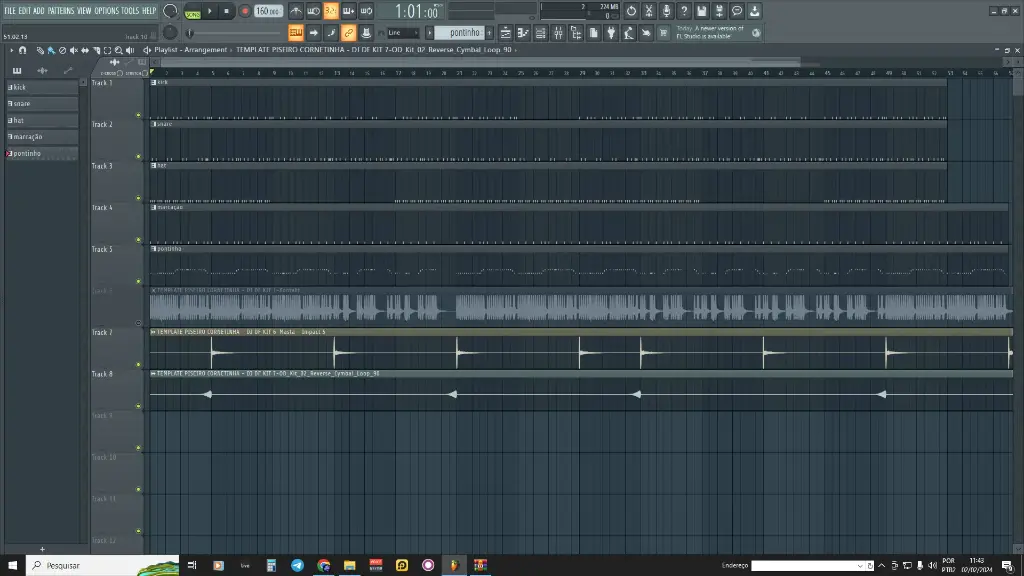Open the EDIT menu
This screenshot has width=1024, height=576.
tap(25, 11)
